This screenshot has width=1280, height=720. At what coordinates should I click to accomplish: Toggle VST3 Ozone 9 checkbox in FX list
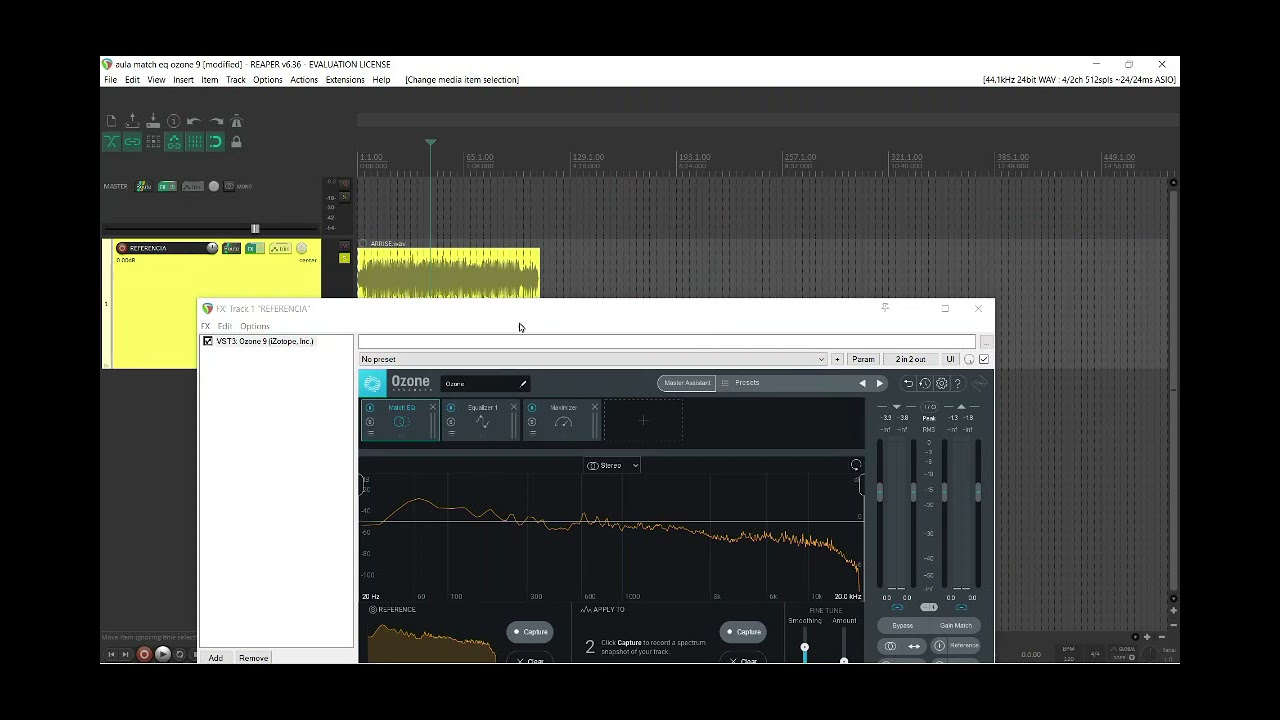pyautogui.click(x=208, y=341)
